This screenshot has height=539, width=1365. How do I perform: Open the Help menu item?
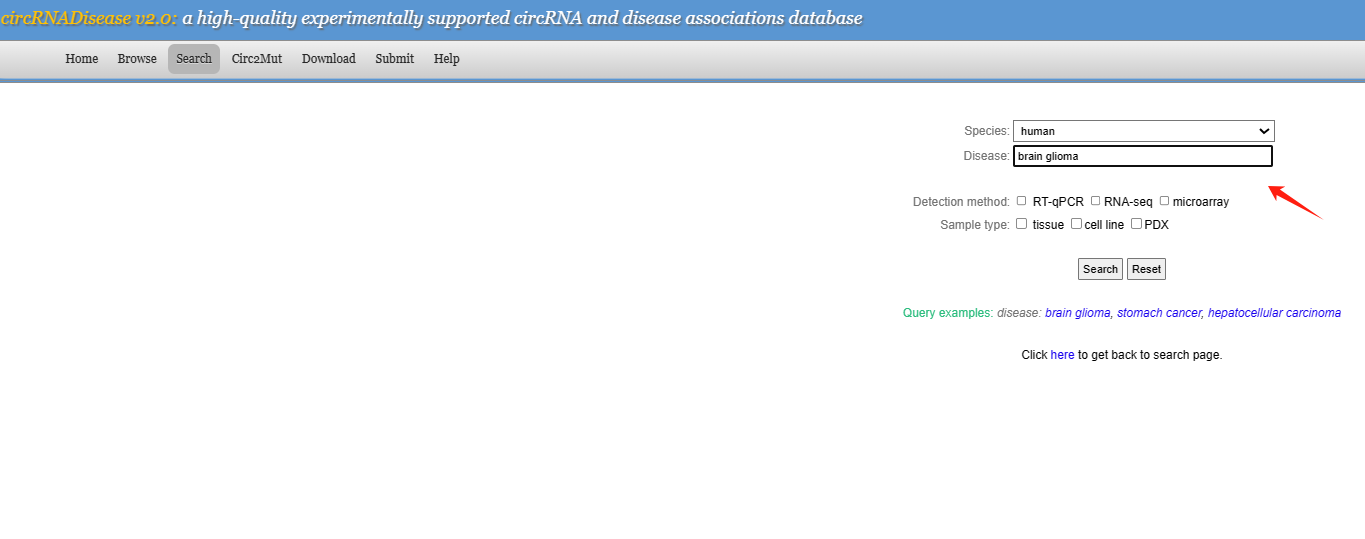pos(447,59)
